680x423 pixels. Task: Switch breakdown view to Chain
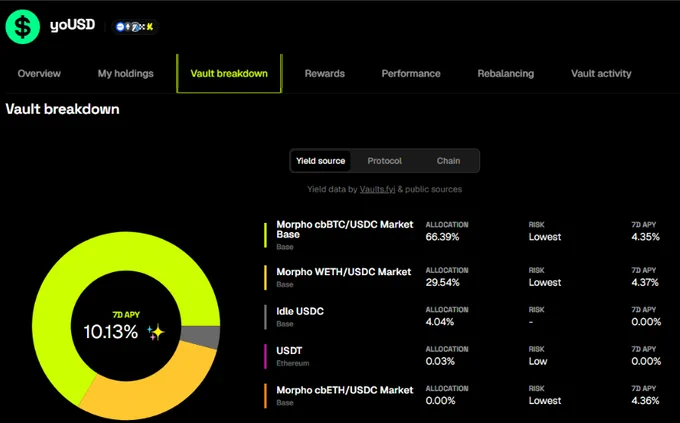coord(448,161)
